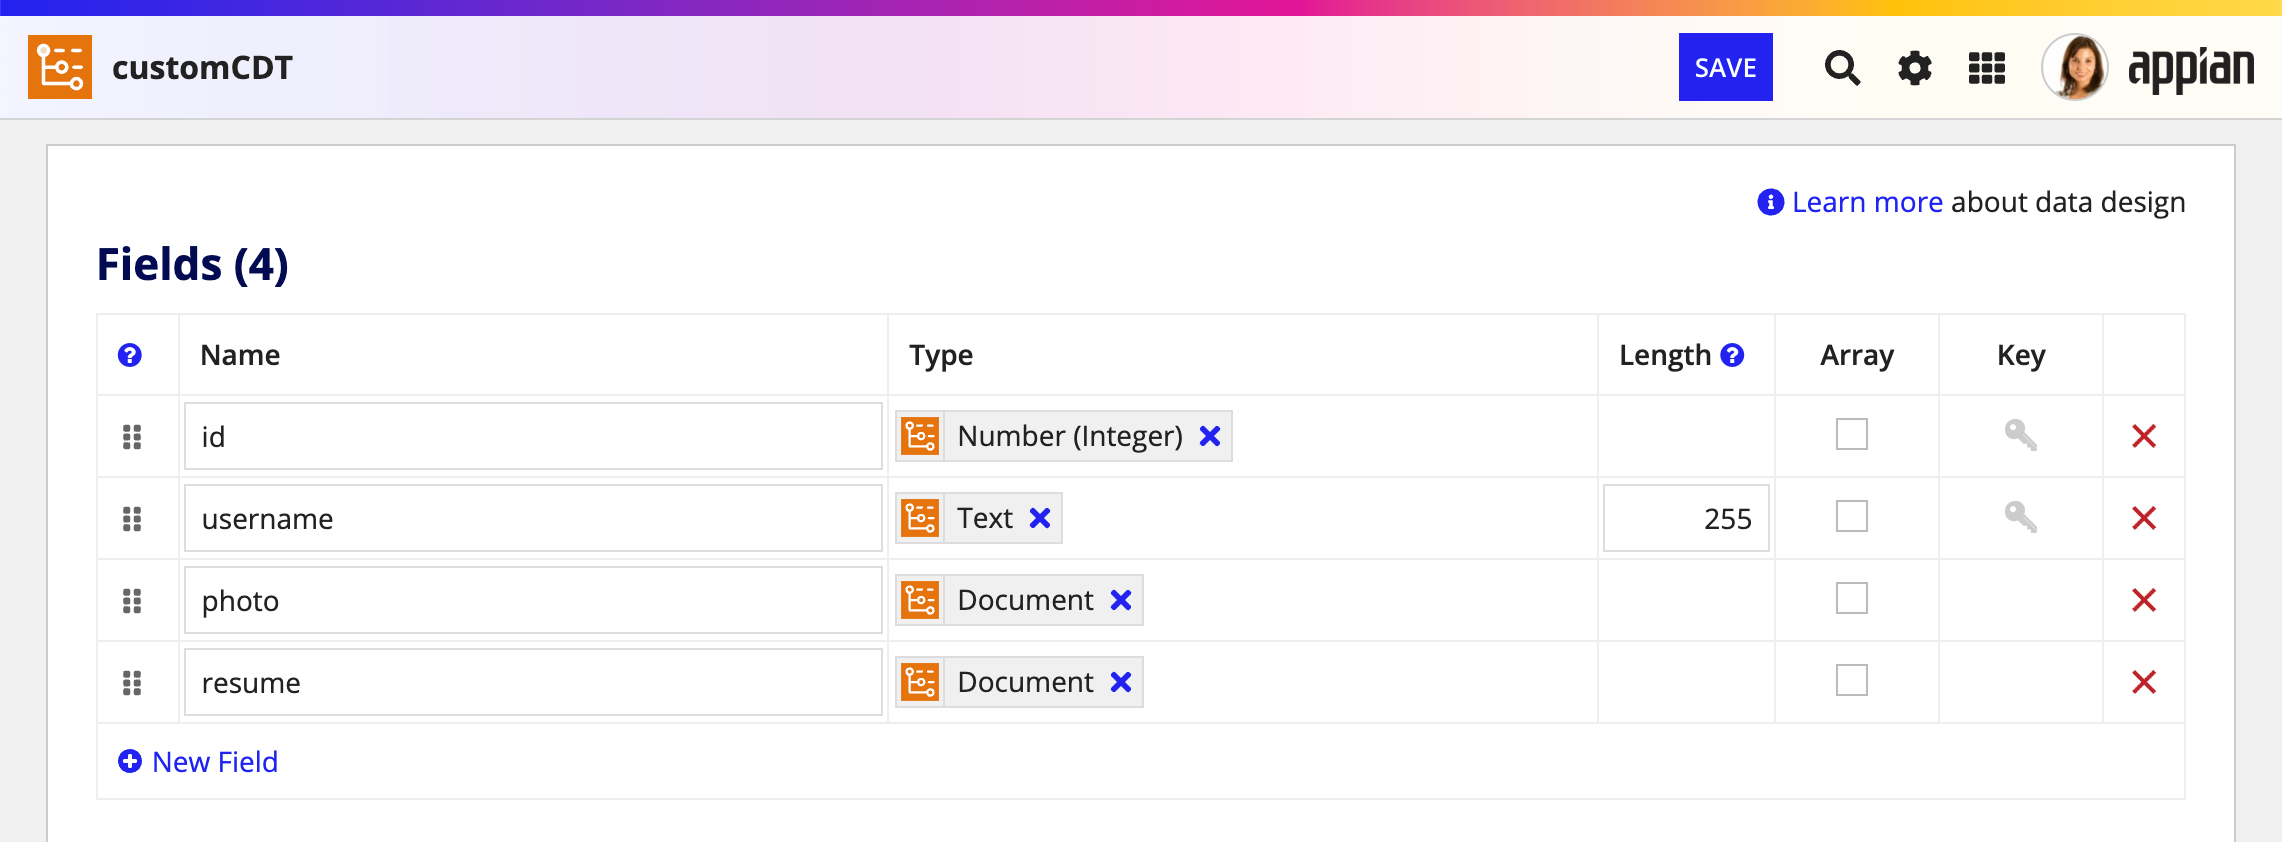Remove Document type from resume
Viewport: 2282px width, 842px height.
pos(1121,682)
